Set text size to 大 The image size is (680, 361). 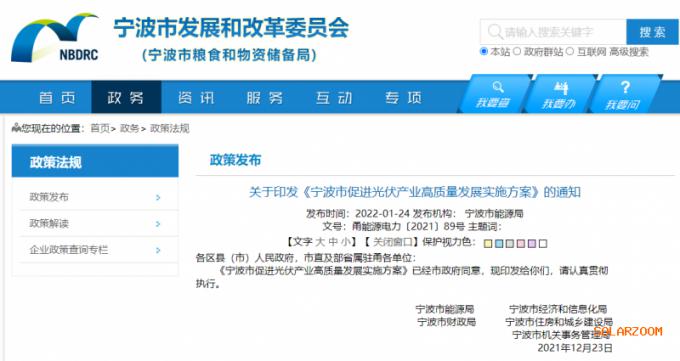pos(320,242)
